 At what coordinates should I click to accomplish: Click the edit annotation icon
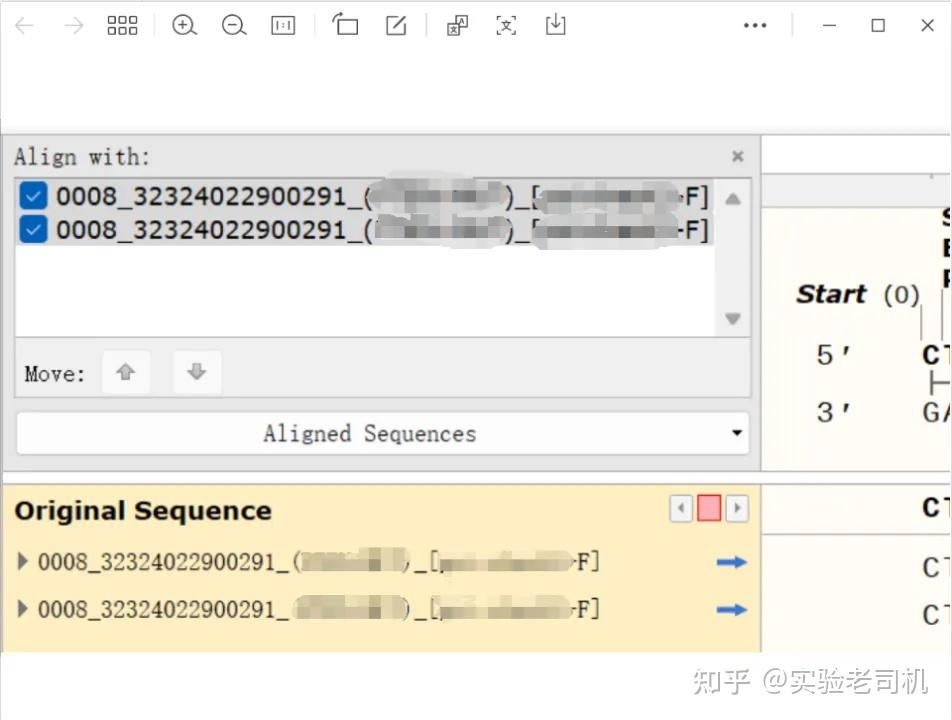[395, 25]
